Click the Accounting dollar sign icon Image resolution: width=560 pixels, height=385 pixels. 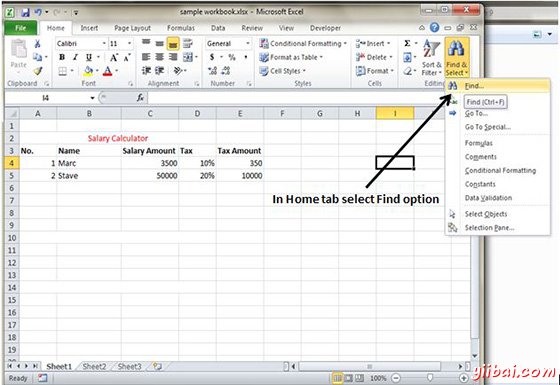tap(212, 57)
